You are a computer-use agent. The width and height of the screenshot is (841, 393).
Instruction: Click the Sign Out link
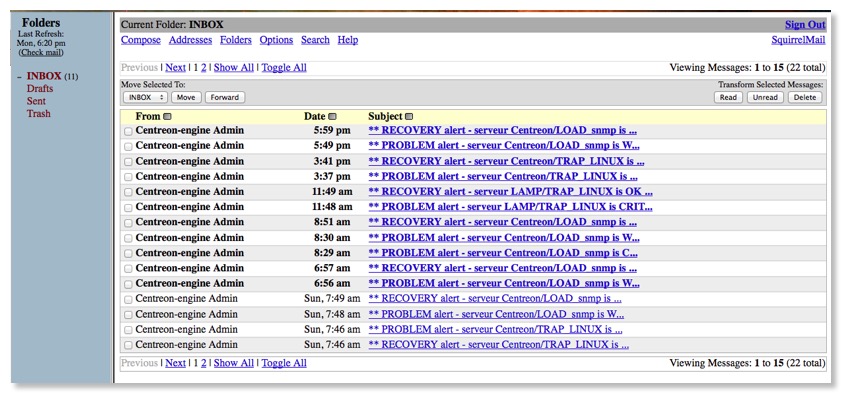pyautogui.click(x=805, y=25)
